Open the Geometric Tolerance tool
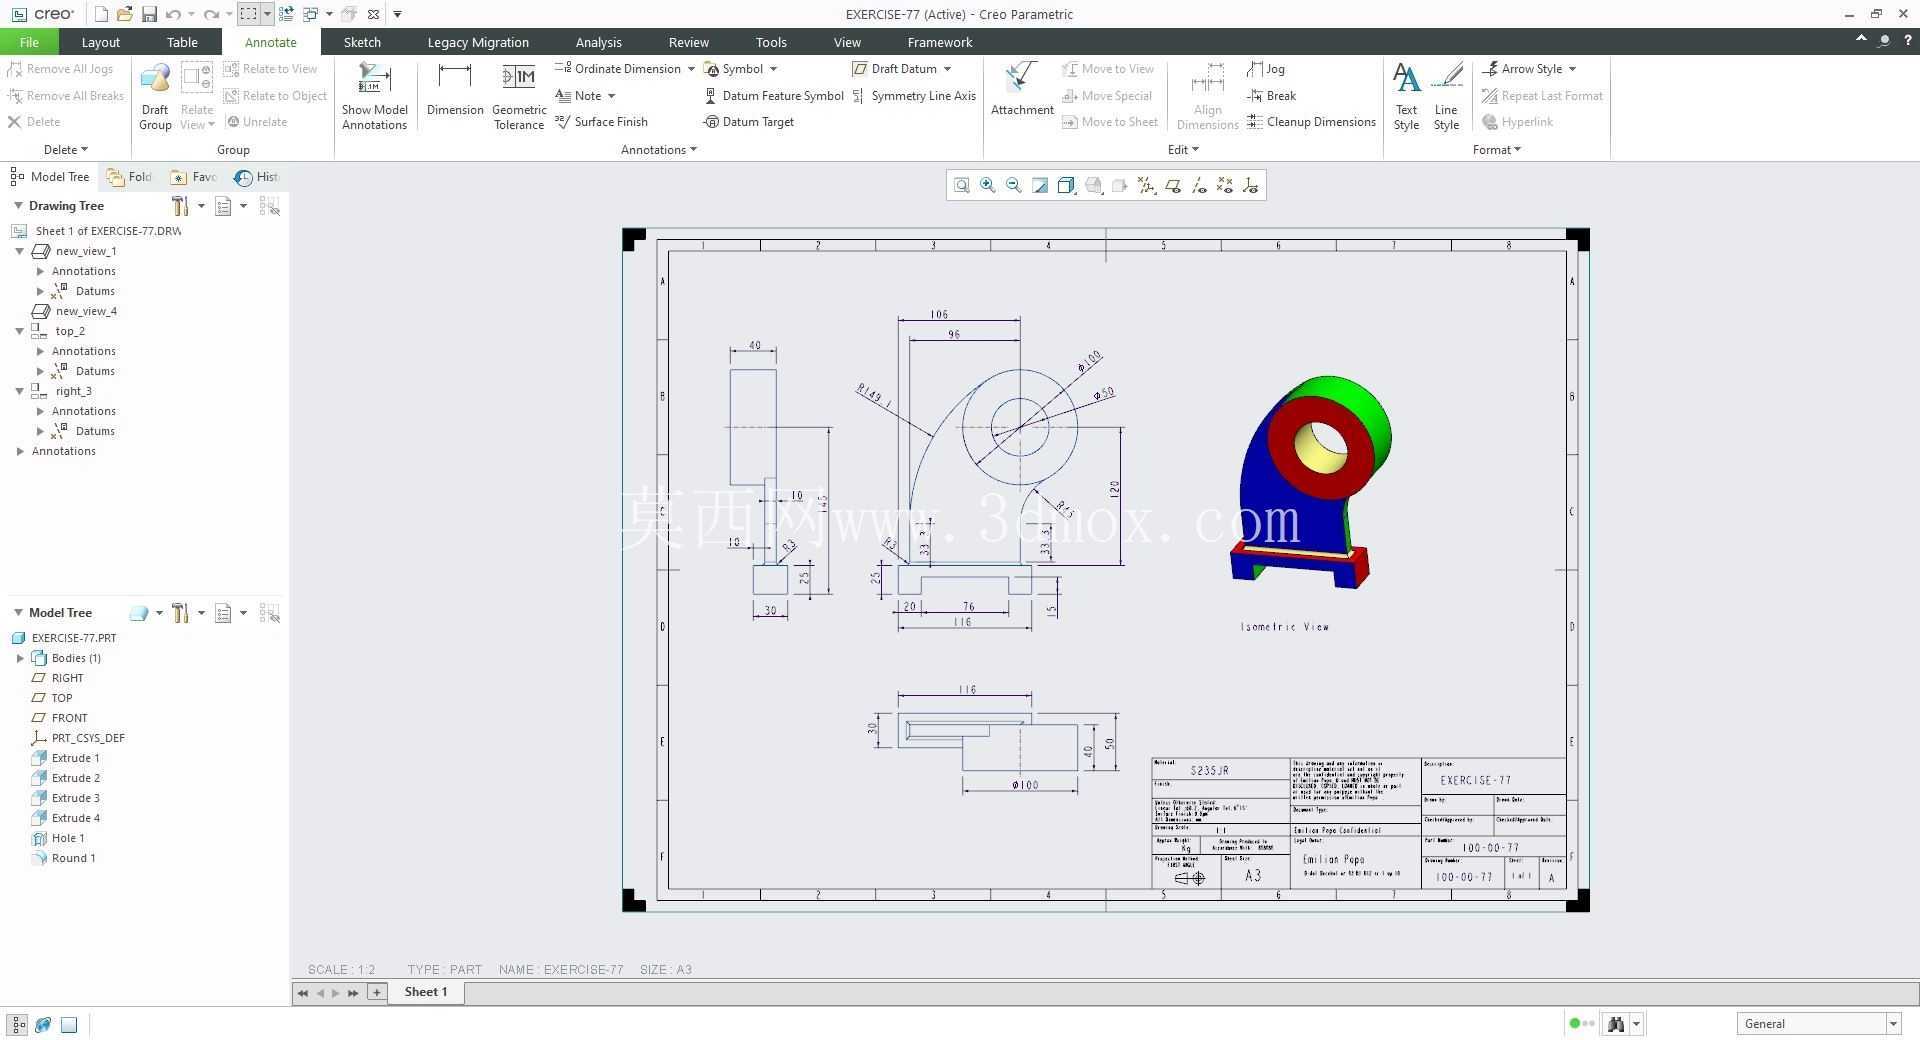Image resolution: width=1920 pixels, height=1040 pixels. (x=519, y=96)
